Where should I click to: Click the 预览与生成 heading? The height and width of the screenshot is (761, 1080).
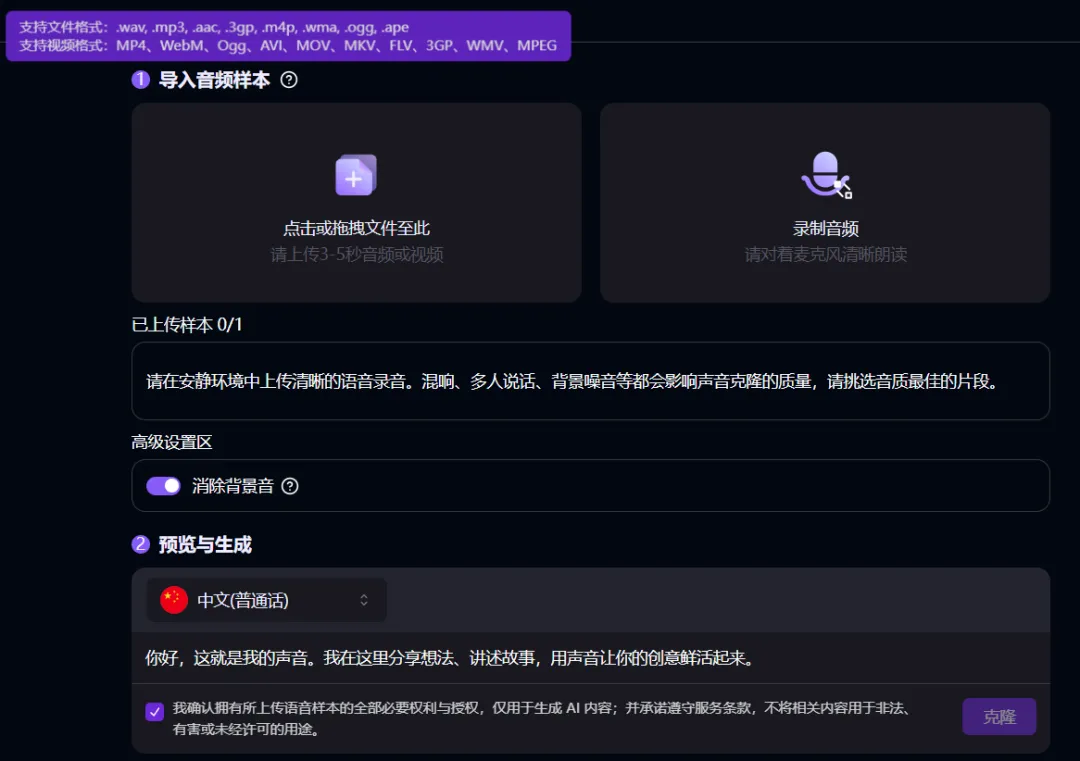pos(205,545)
